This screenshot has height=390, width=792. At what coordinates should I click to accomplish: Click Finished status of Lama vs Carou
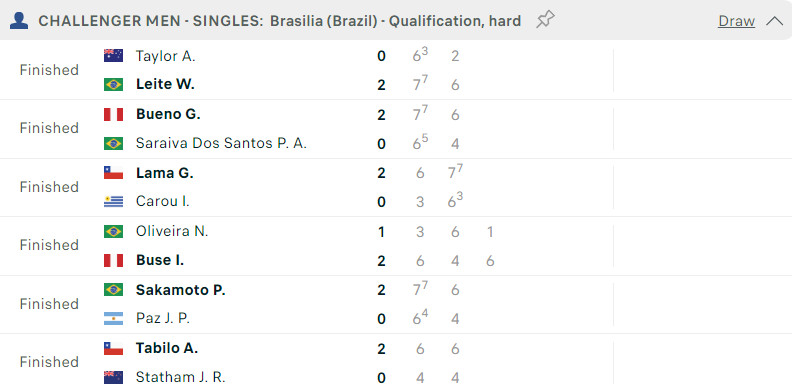pos(49,187)
